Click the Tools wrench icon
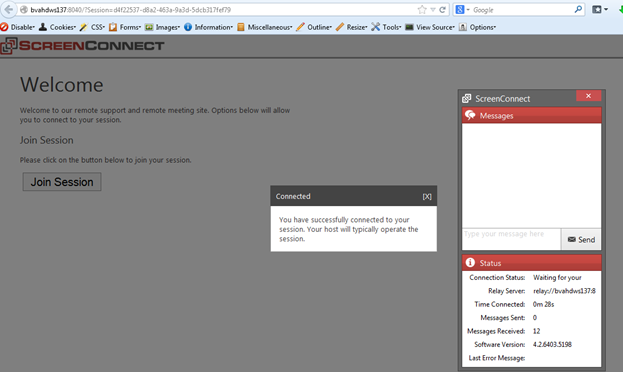623x372 pixels. pyautogui.click(x=375, y=27)
